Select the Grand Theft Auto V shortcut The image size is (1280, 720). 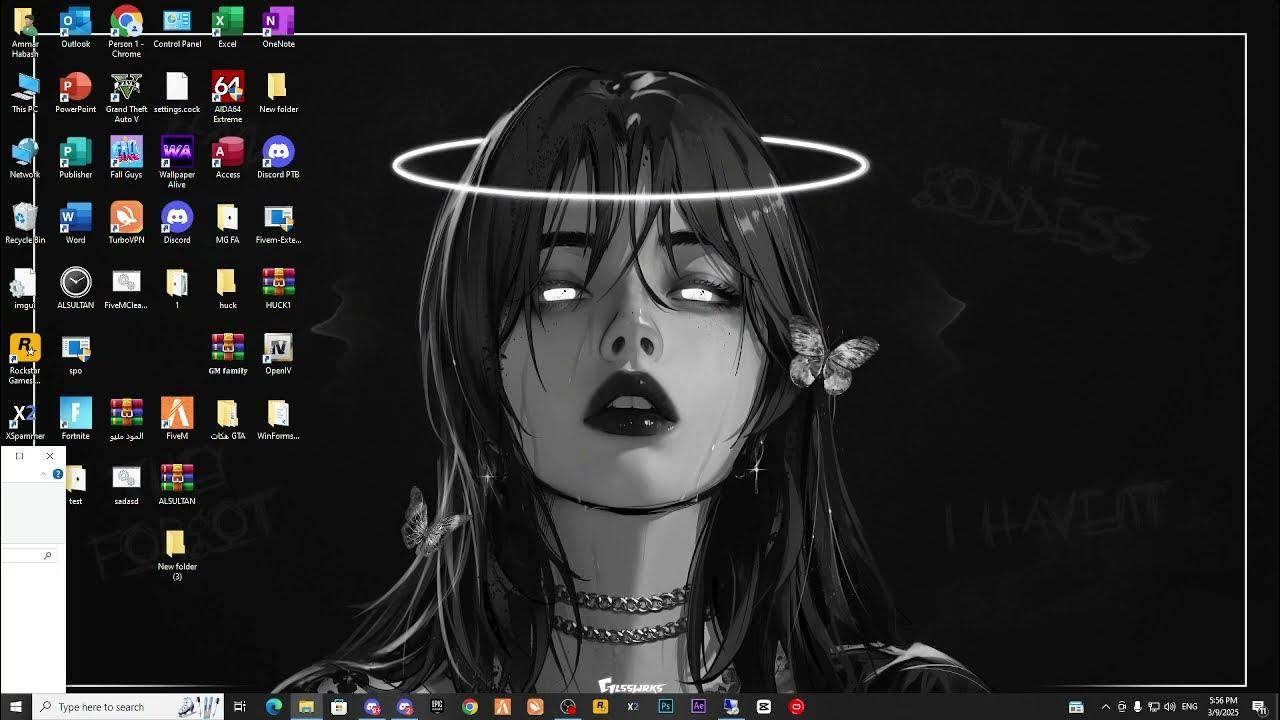[126, 98]
